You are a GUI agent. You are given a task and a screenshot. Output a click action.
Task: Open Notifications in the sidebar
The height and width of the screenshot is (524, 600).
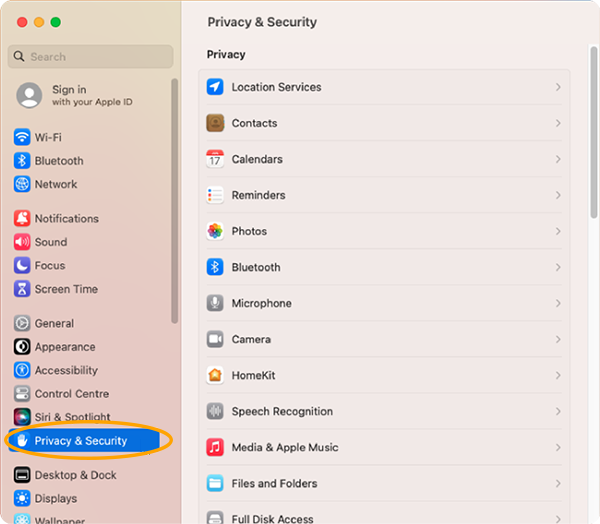66,218
